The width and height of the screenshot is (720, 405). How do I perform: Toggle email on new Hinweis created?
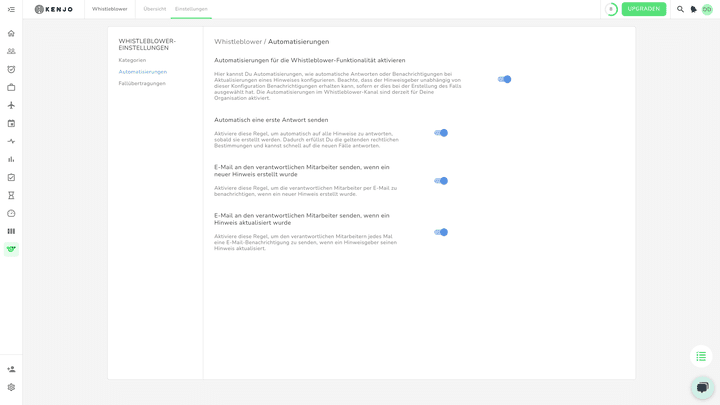441,181
